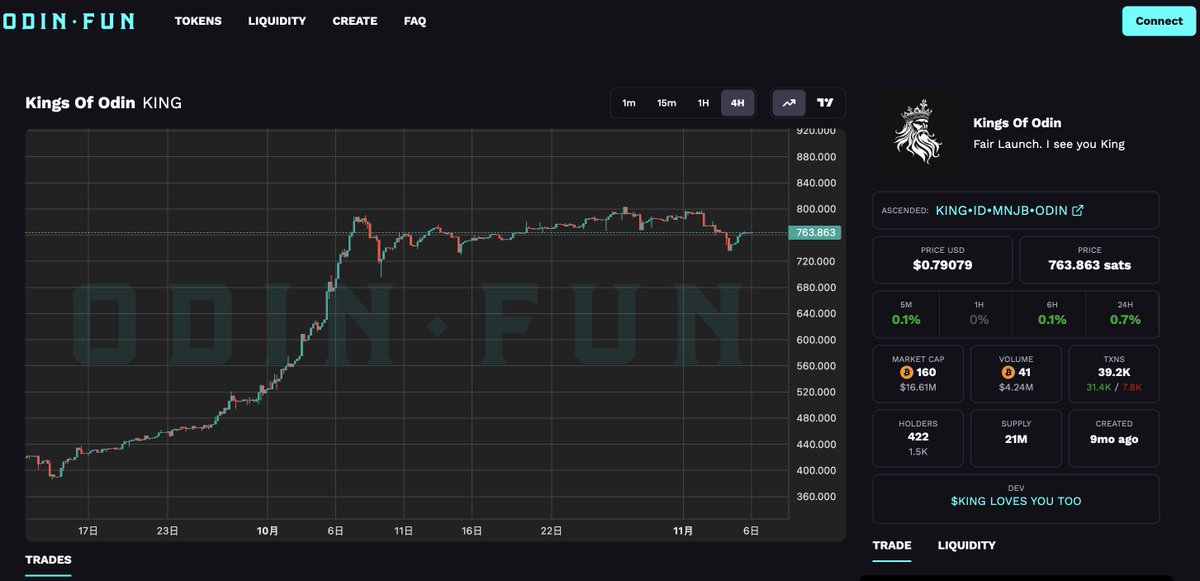Image resolution: width=1200 pixels, height=581 pixels.
Task: Select the 6H change cell
Action: (x=1052, y=313)
